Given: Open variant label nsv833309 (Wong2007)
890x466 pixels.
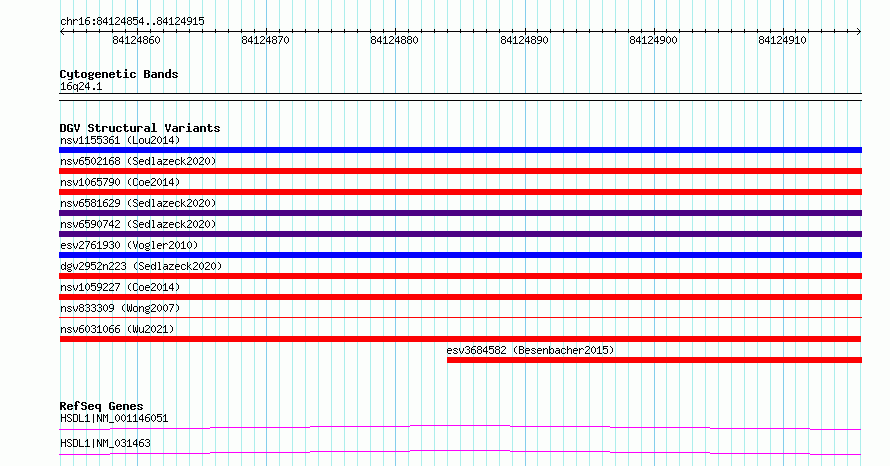Looking at the screenshot, I should coord(120,308).
